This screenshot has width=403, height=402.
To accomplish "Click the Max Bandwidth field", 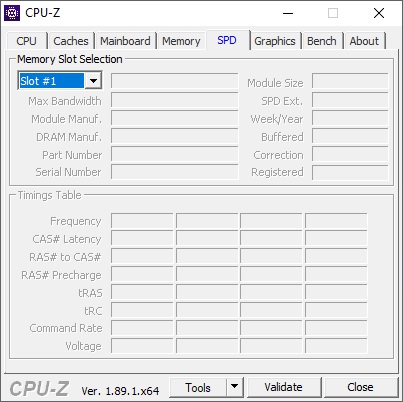I will [x=175, y=101].
